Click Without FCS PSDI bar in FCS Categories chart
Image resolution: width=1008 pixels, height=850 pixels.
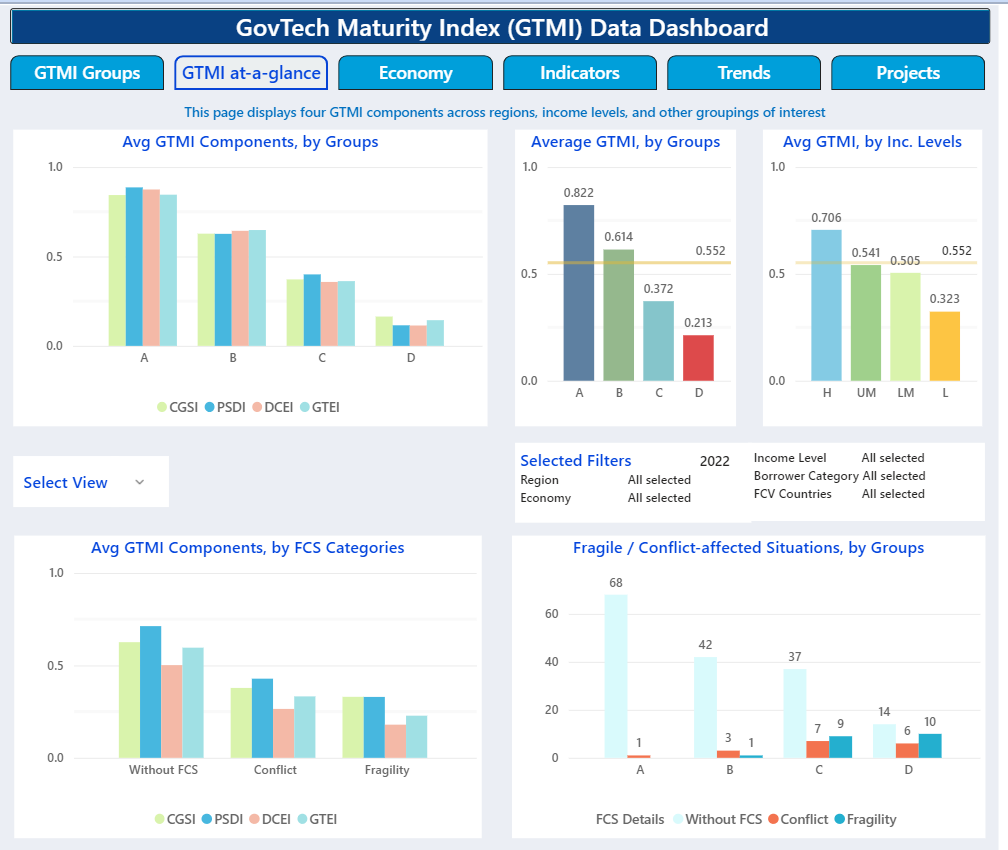[x=150, y=692]
